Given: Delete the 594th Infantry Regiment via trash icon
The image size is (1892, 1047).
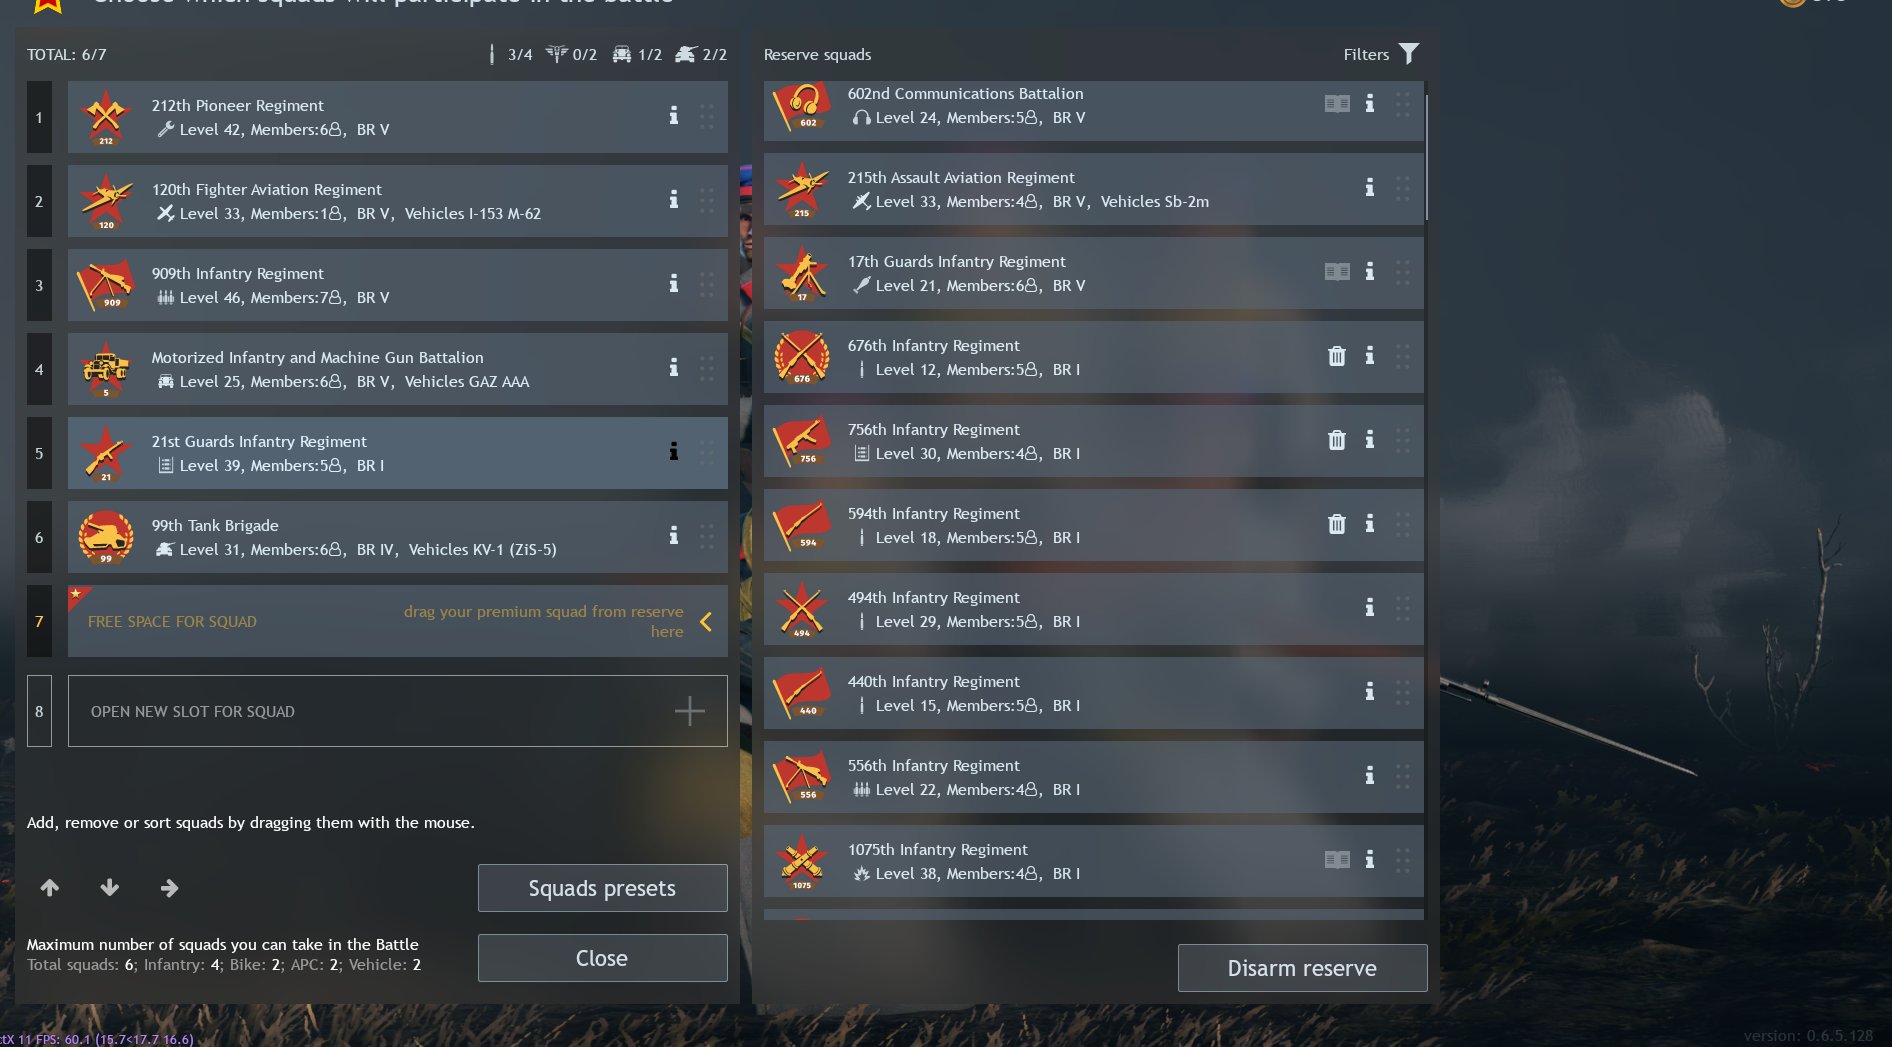Looking at the screenshot, I should 1336,524.
